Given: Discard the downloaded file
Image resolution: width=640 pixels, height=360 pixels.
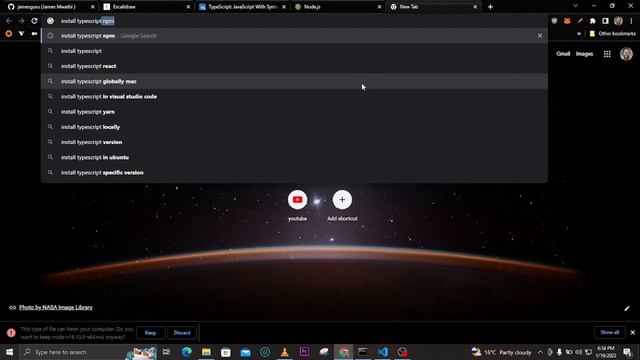Looking at the screenshot, I should (x=182, y=333).
